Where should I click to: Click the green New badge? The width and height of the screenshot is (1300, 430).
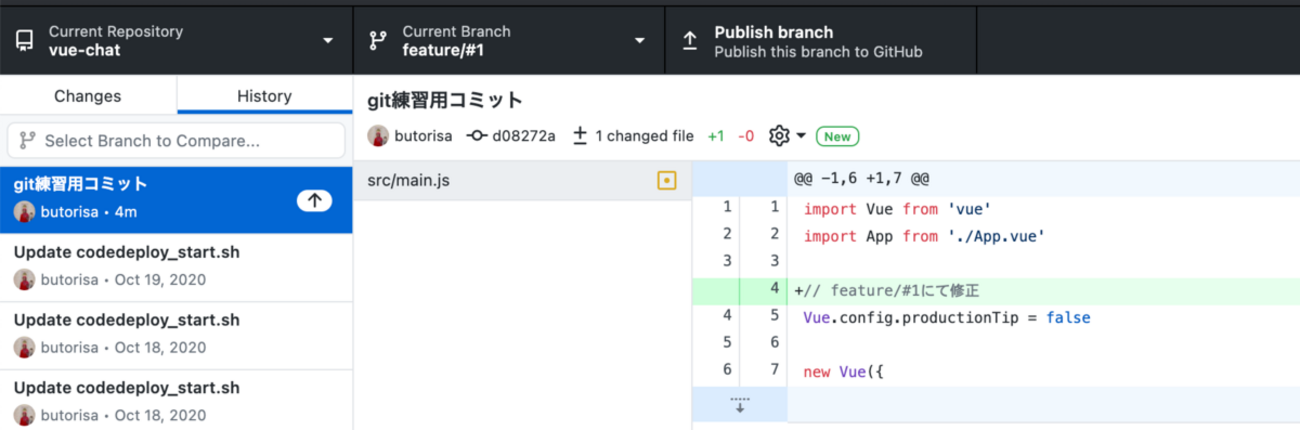coord(837,136)
